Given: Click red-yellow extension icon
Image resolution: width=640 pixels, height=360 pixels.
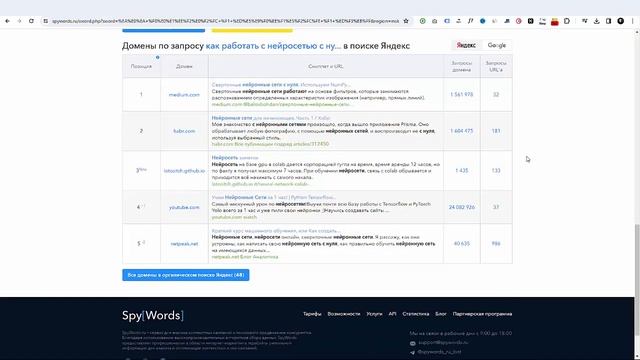Looking at the screenshot, I should tap(554, 21).
